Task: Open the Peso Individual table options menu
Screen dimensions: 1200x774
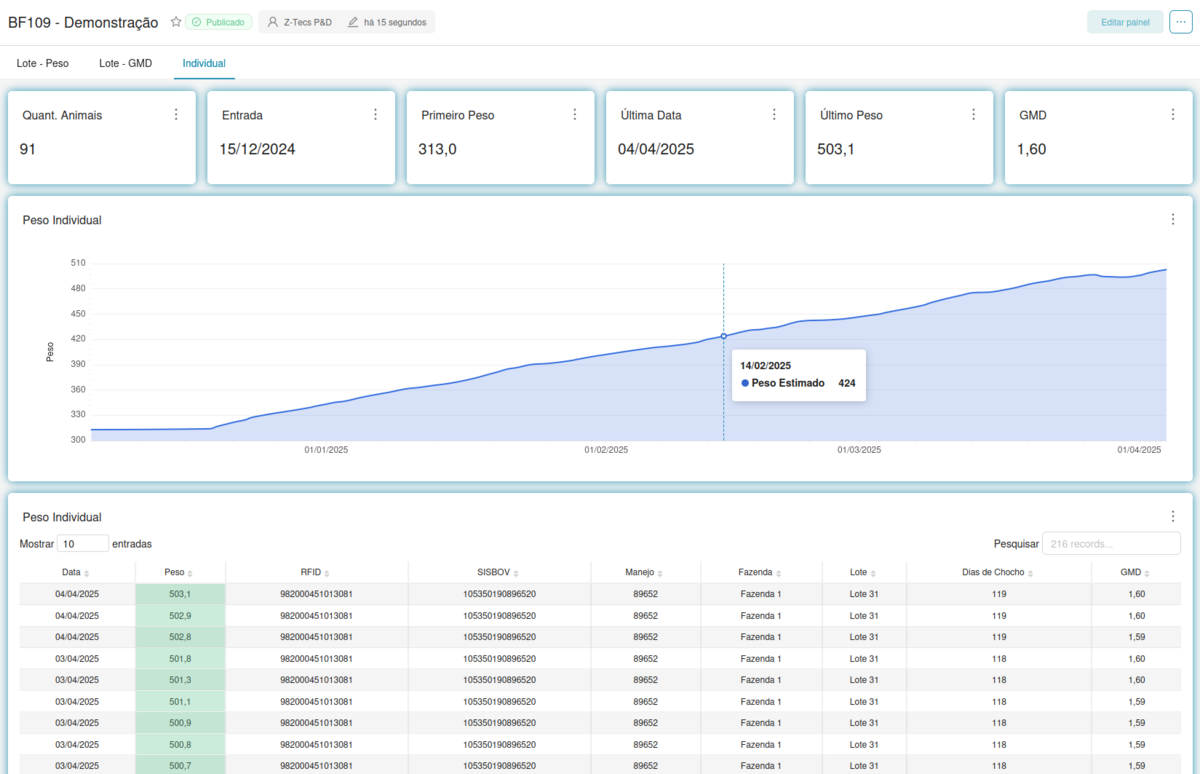Action: [x=1172, y=515]
